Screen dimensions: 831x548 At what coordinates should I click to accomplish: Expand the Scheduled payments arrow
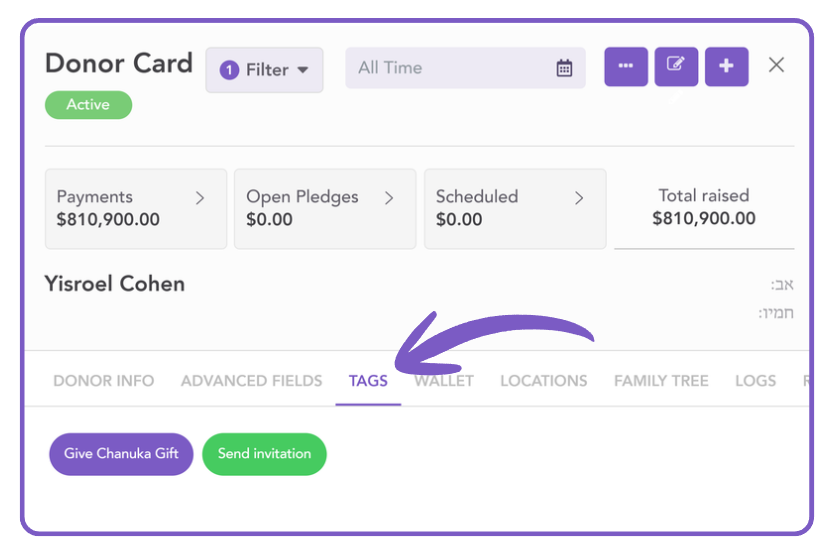pos(579,198)
